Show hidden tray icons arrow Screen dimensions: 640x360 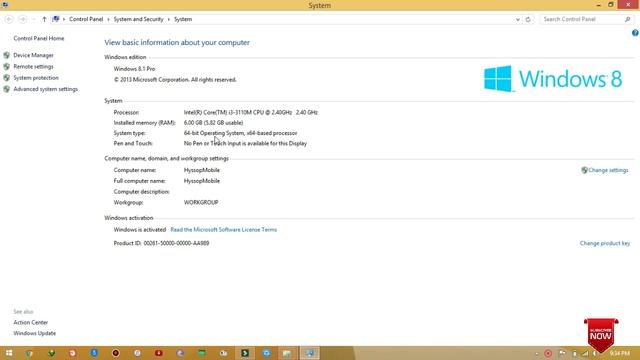[x=537, y=354]
